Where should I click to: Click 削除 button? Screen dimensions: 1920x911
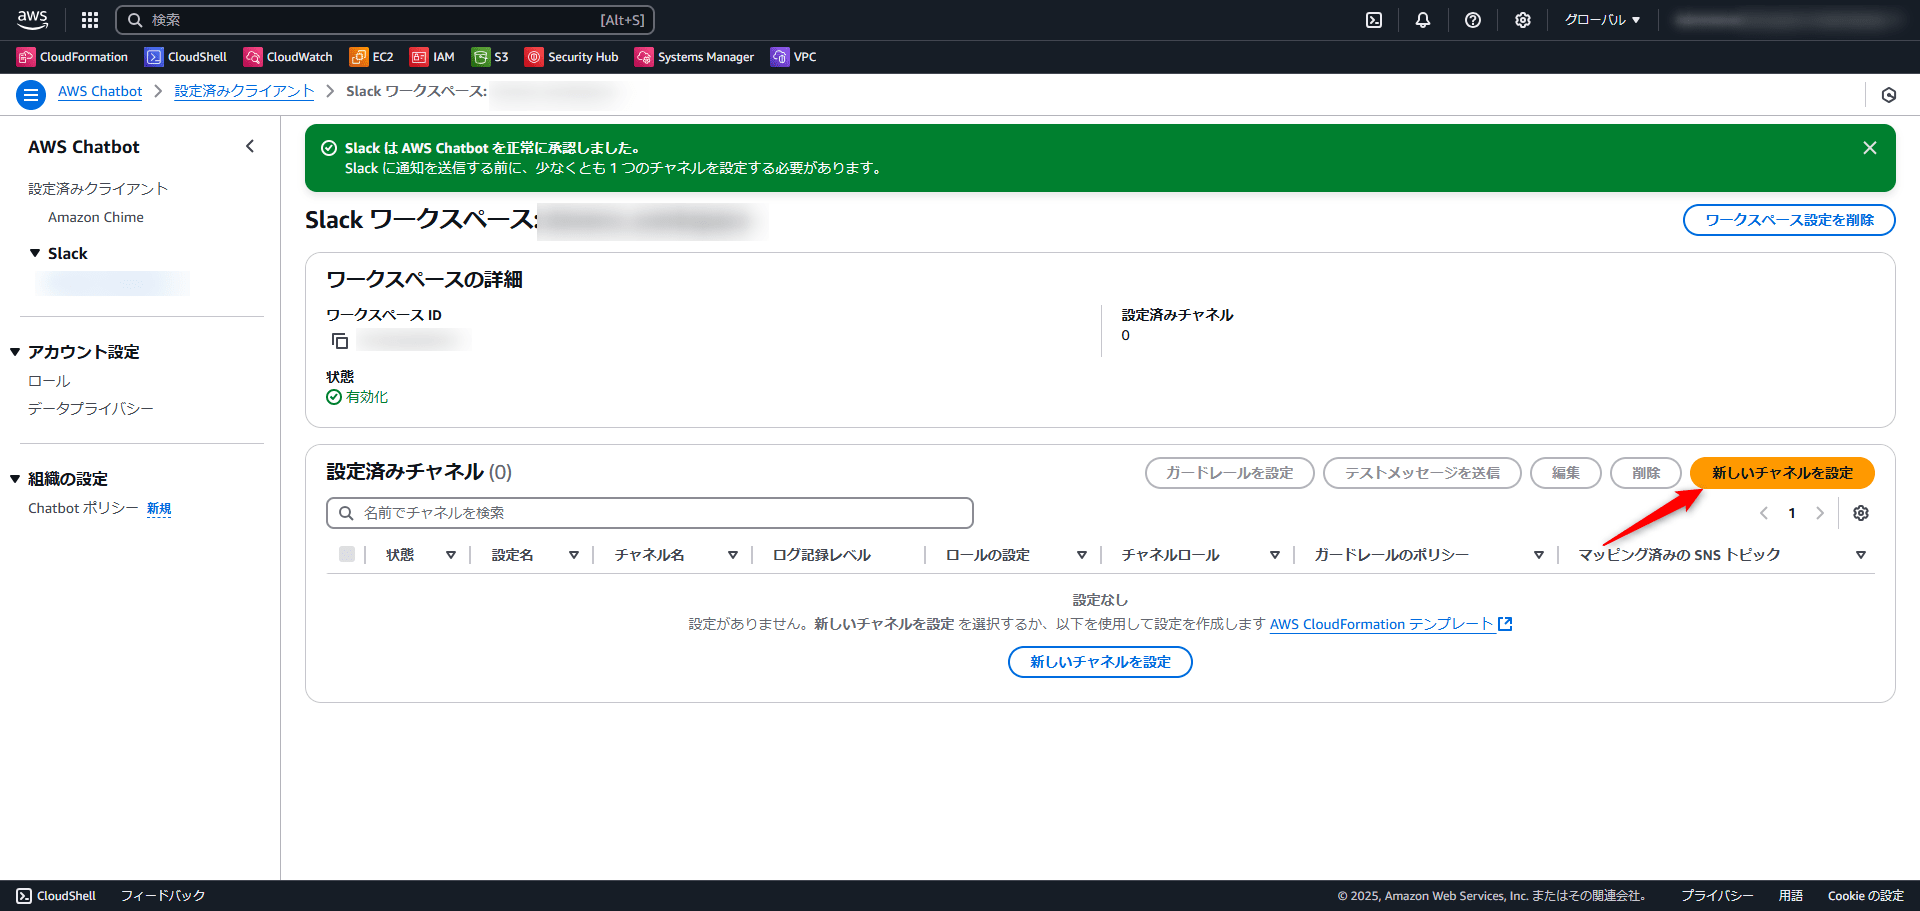(1646, 473)
